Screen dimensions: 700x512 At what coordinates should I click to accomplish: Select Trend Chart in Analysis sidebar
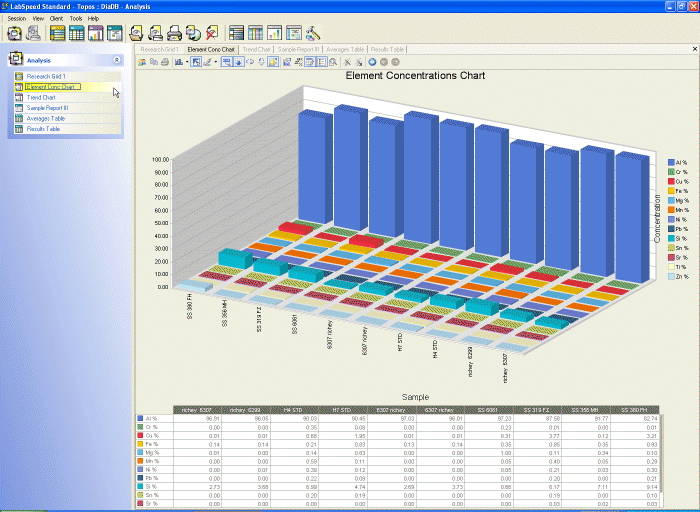(41, 97)
